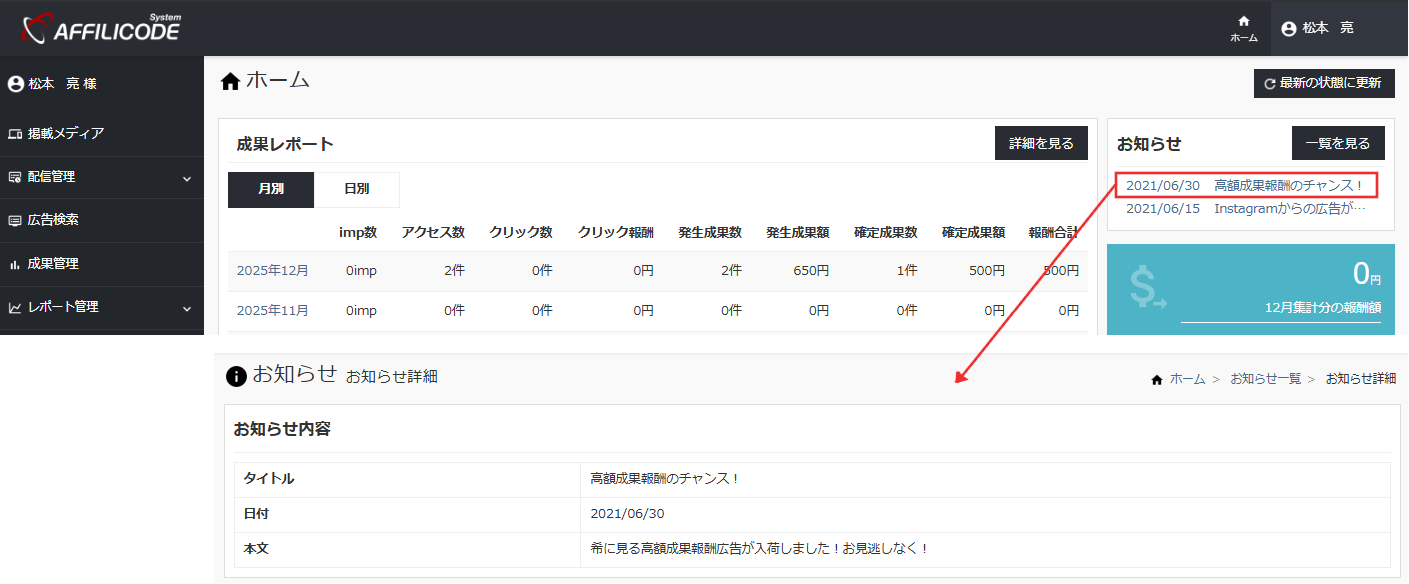Image resolution: width=1409 pixels, height=584 pixels.
Task: Expand the レポート管理 sidebar chevron
Action: pyautogui.click(x=187, y=308)
